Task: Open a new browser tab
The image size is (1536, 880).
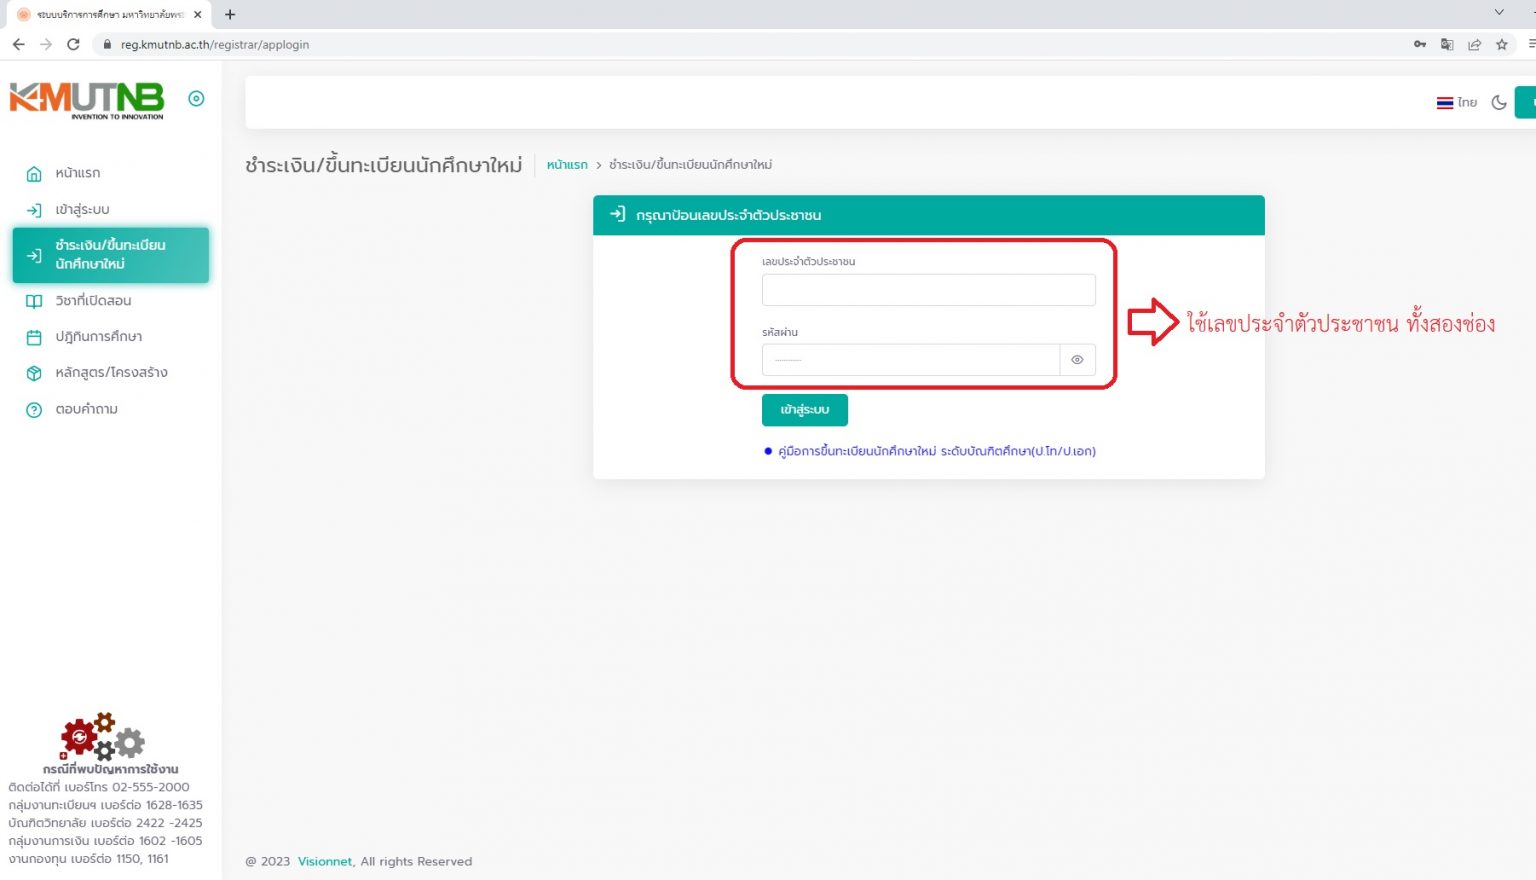Action: [x=230, y=14]
